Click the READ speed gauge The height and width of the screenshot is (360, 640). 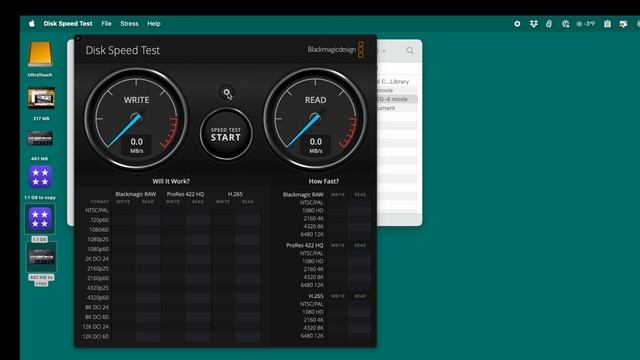315,119
